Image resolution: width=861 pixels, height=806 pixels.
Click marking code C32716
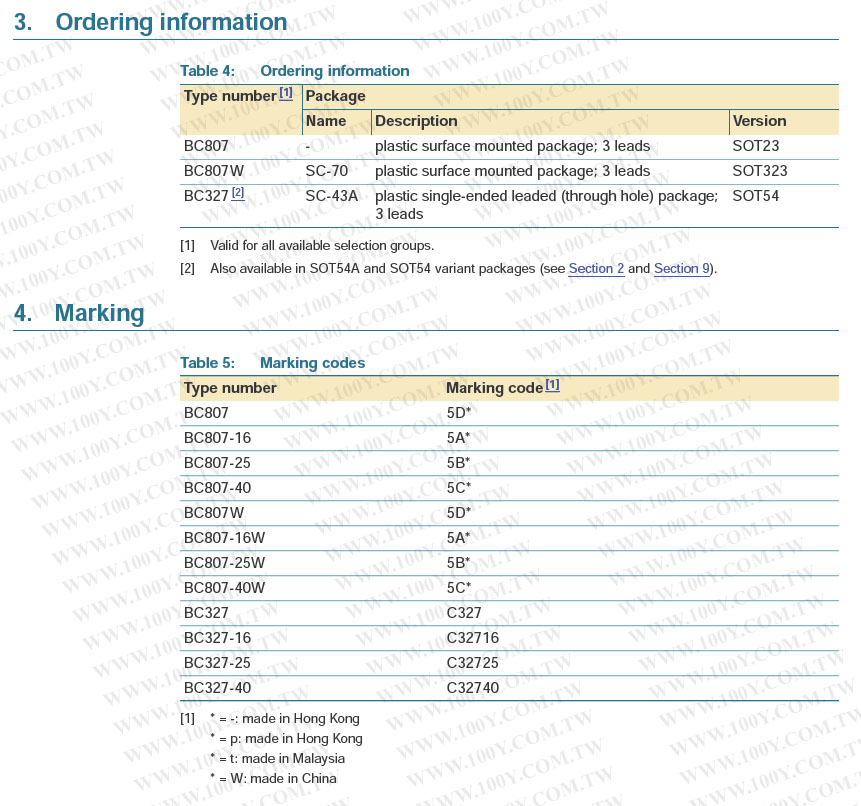pos(472,638)
